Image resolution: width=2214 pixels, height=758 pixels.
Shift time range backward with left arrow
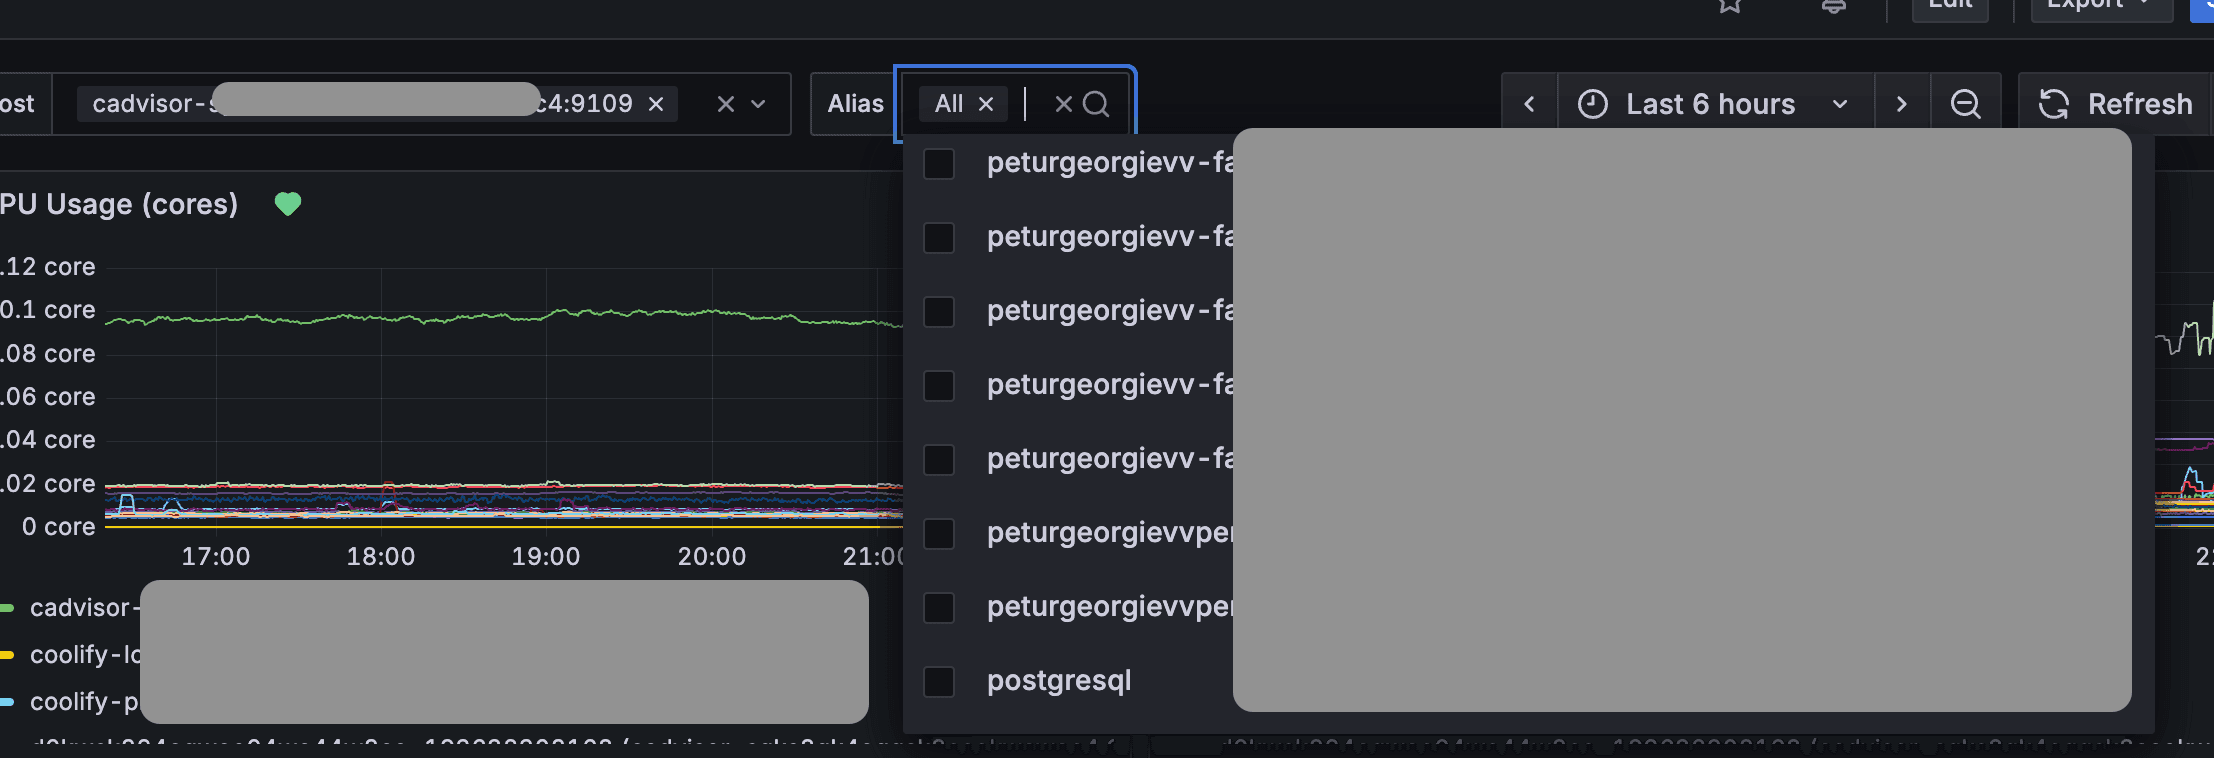point(1529,104)
